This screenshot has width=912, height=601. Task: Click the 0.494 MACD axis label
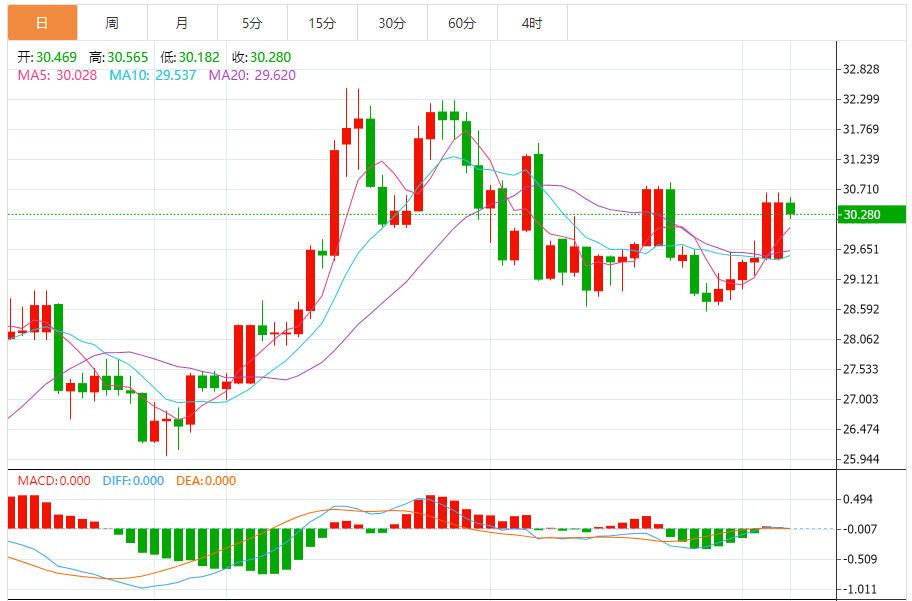coord(858,499)
